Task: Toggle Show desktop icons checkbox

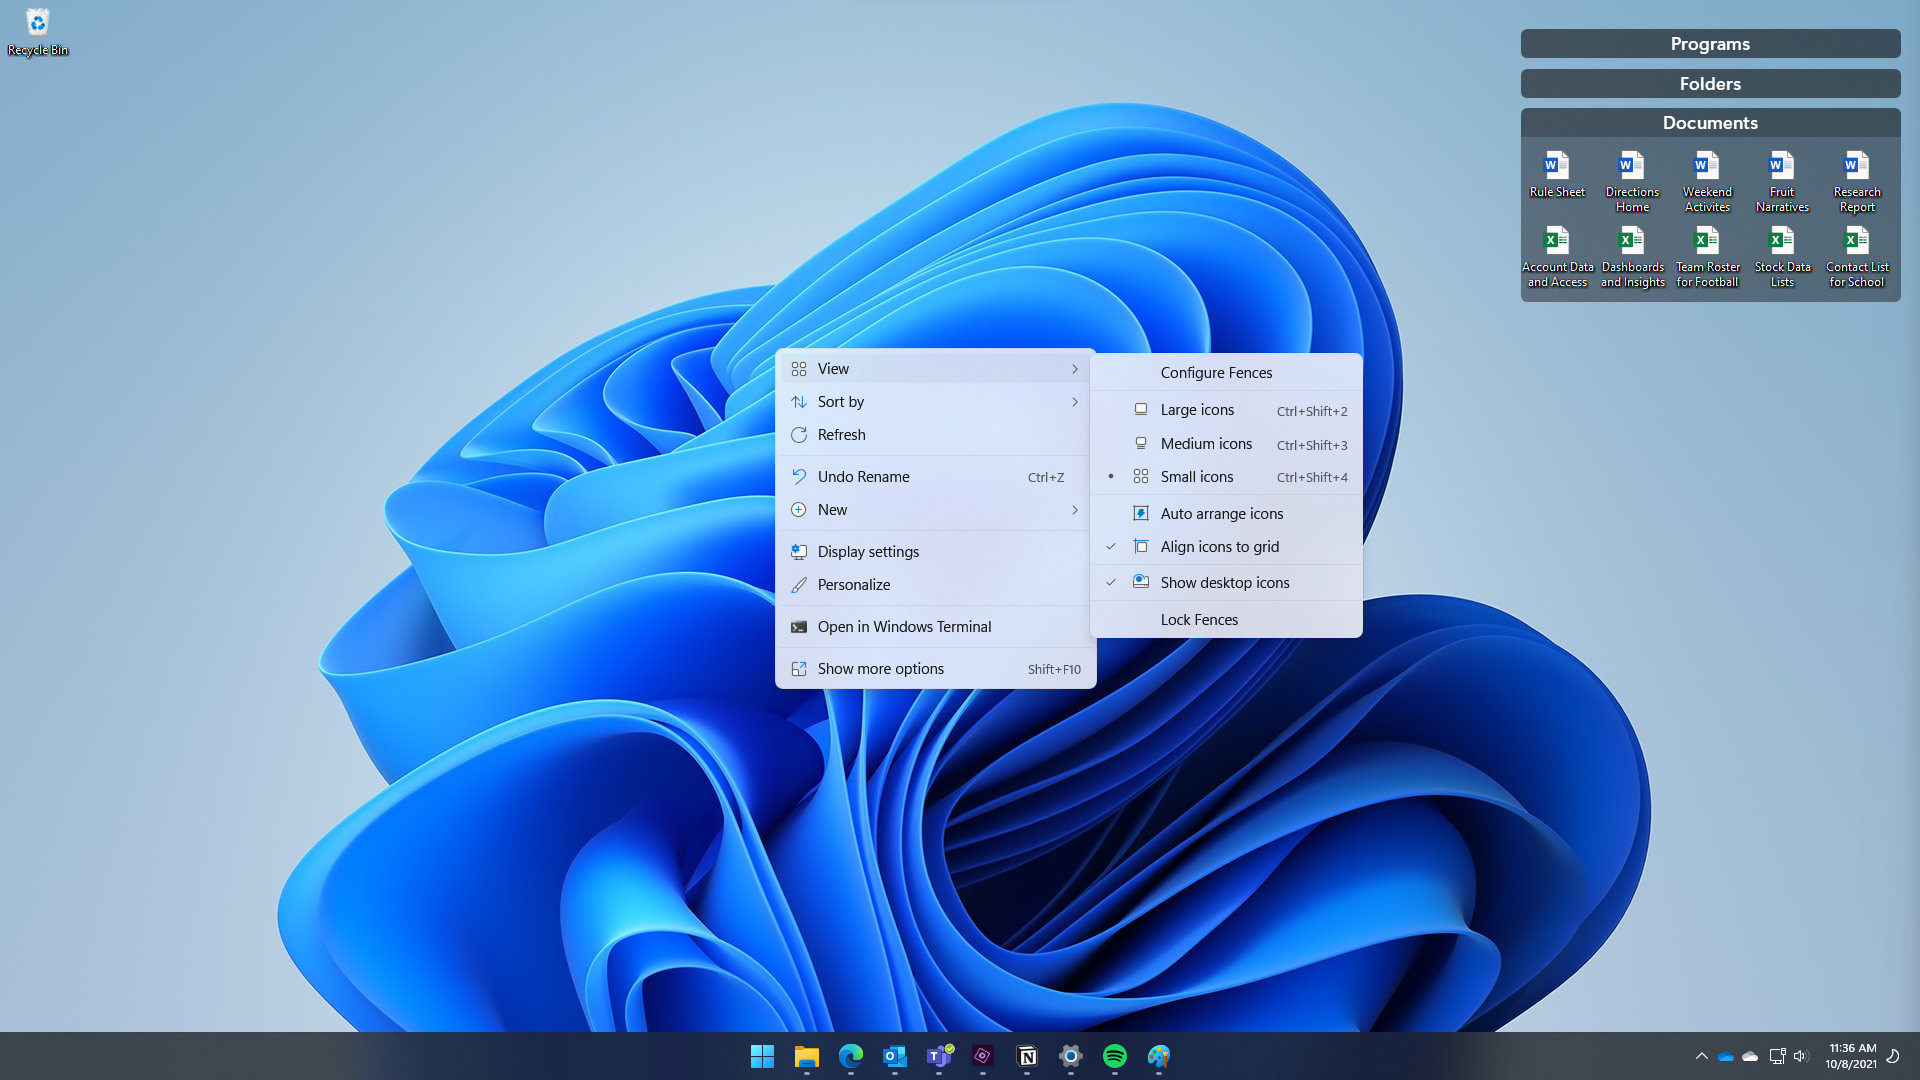Action: click(1225, 582)
